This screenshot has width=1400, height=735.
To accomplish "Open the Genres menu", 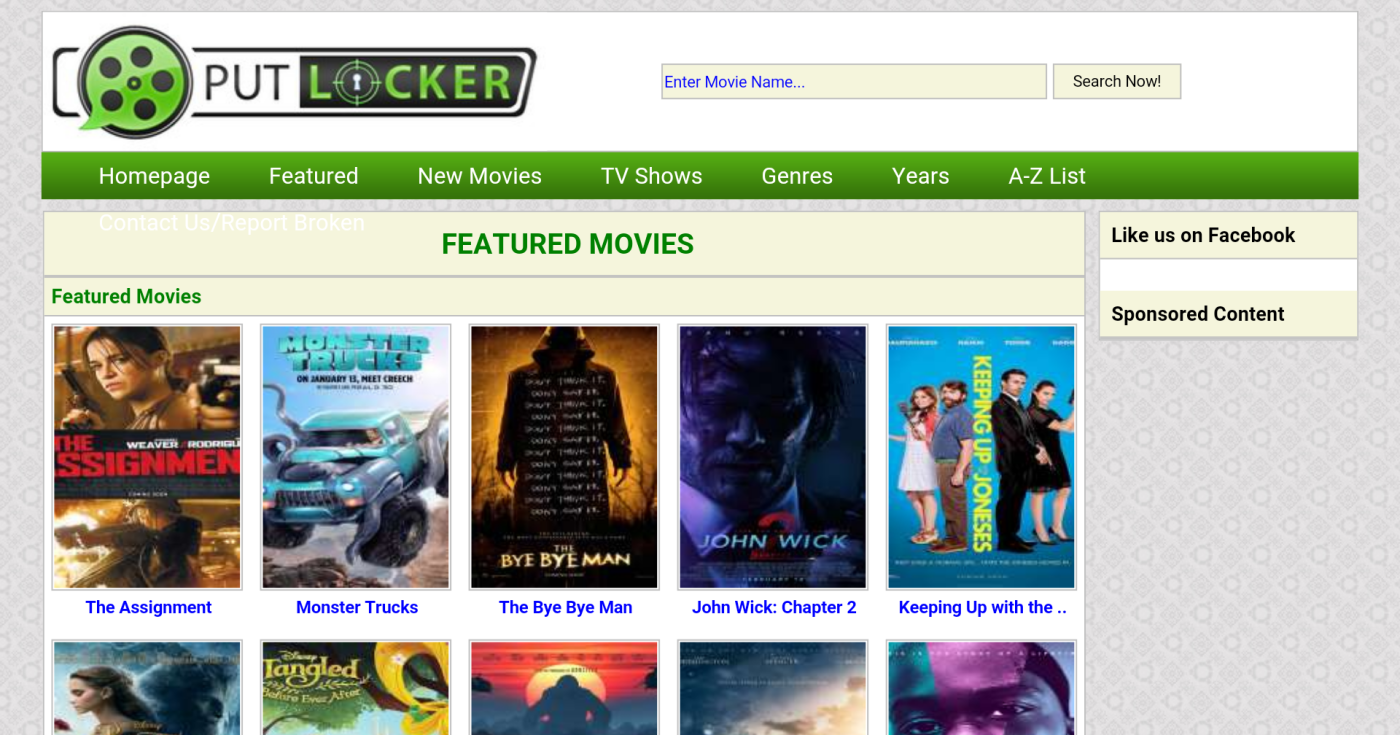I will (796, 176).
